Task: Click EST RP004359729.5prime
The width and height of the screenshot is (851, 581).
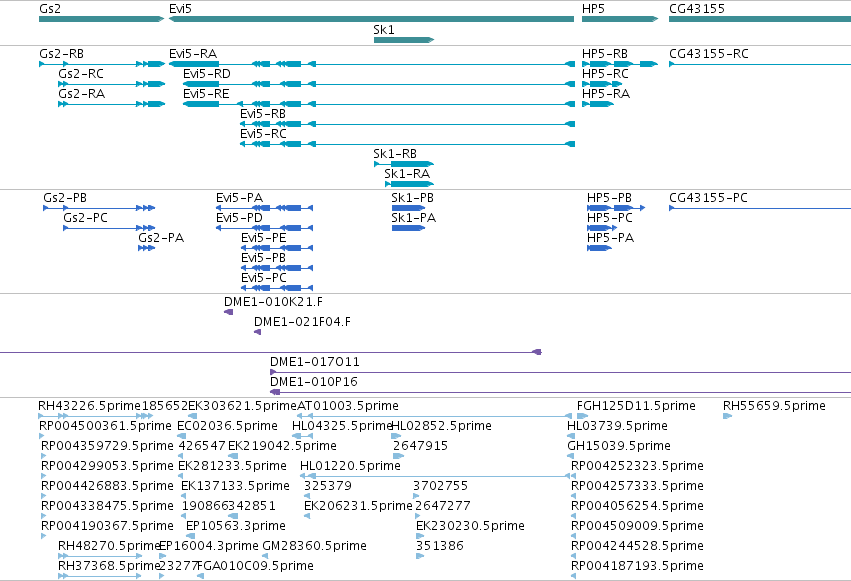Action: click(x=107, y=446)
